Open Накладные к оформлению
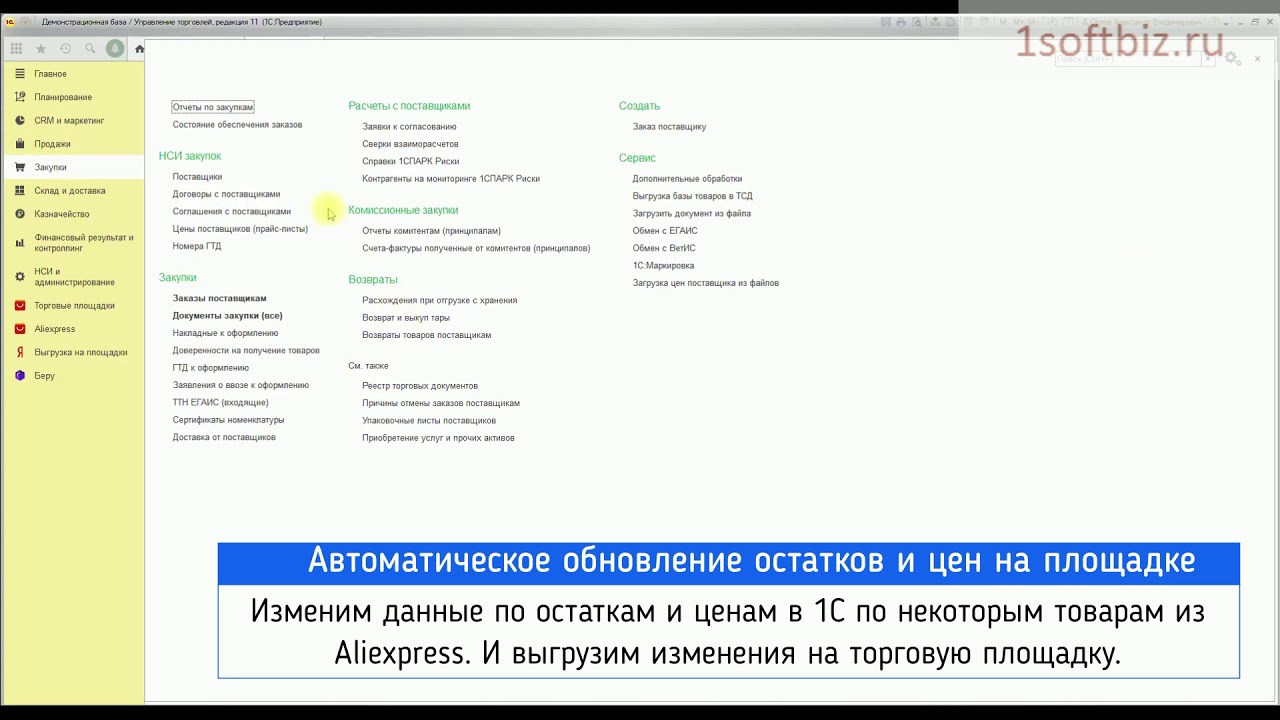This screenshot has width=1280, height=720. click(225, 333)
